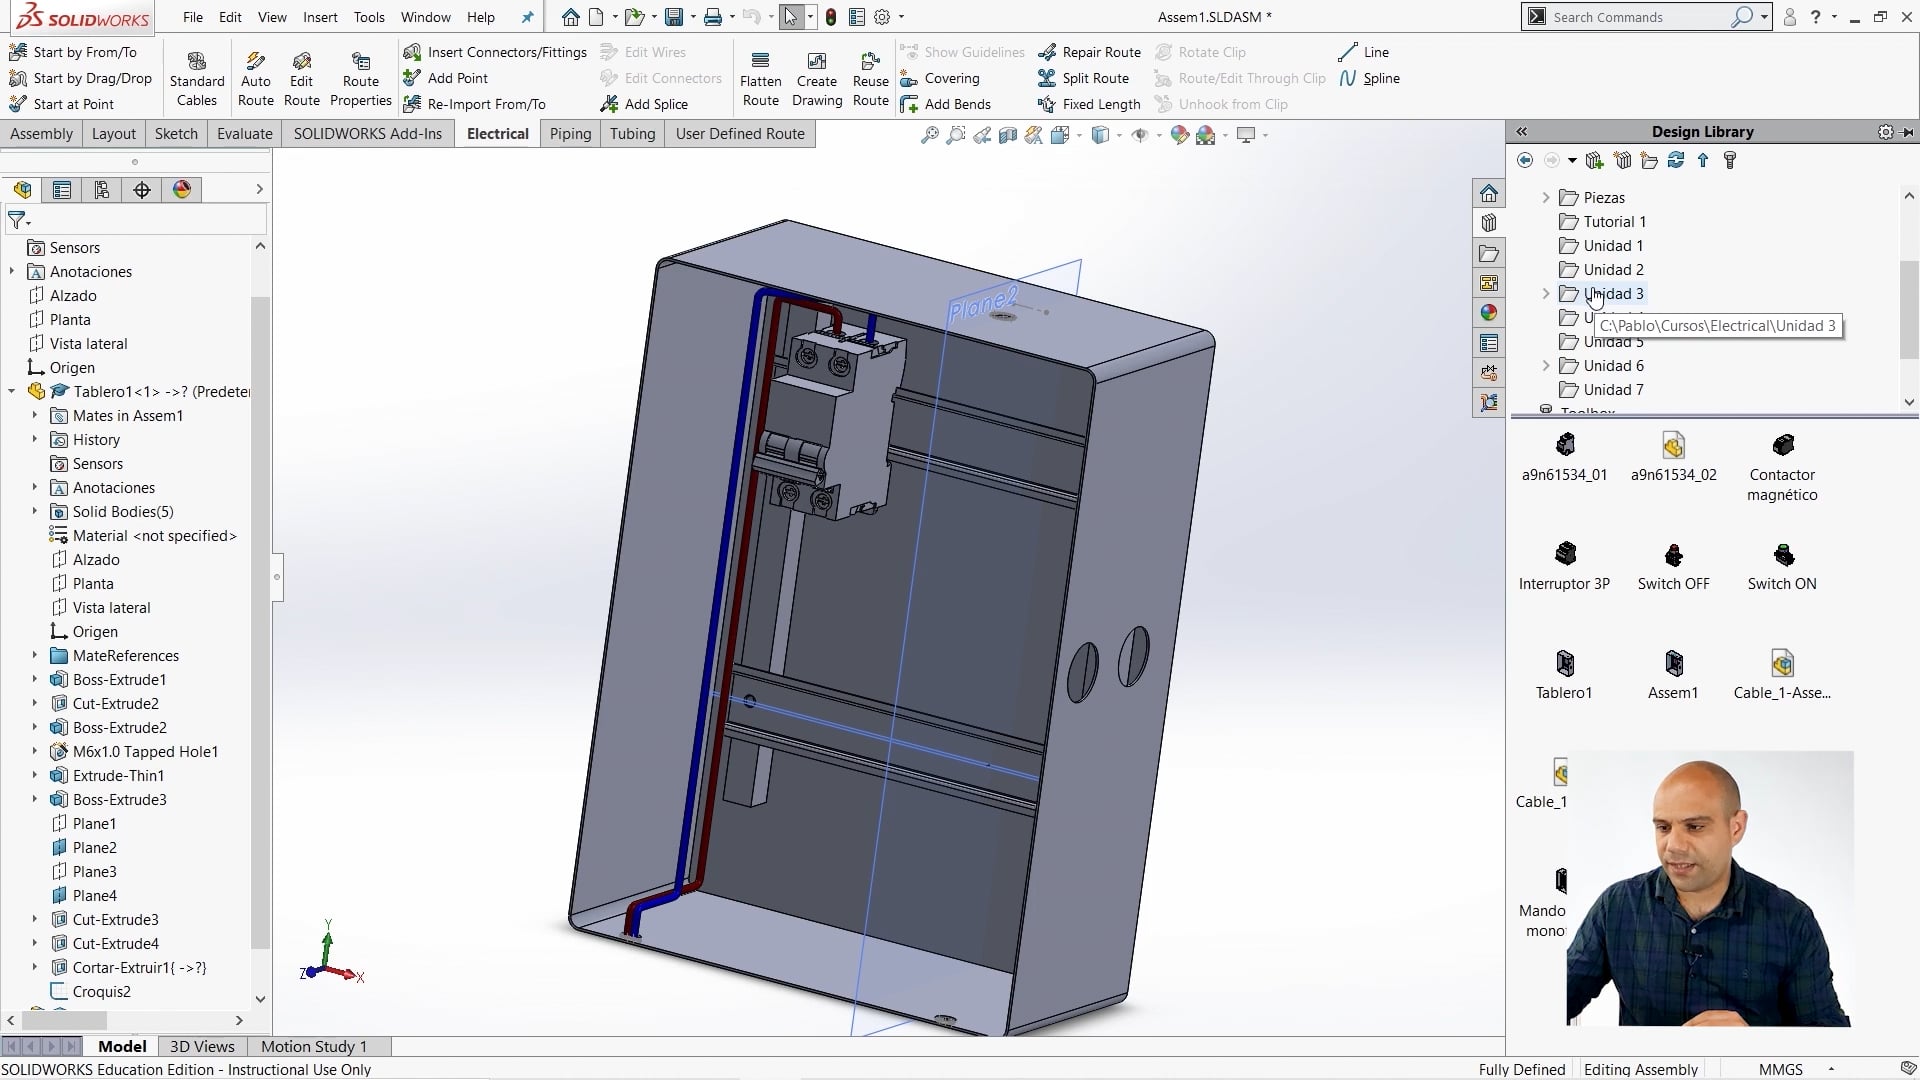
Task: Click the Flatten Route tool
Action: (760, 77)
